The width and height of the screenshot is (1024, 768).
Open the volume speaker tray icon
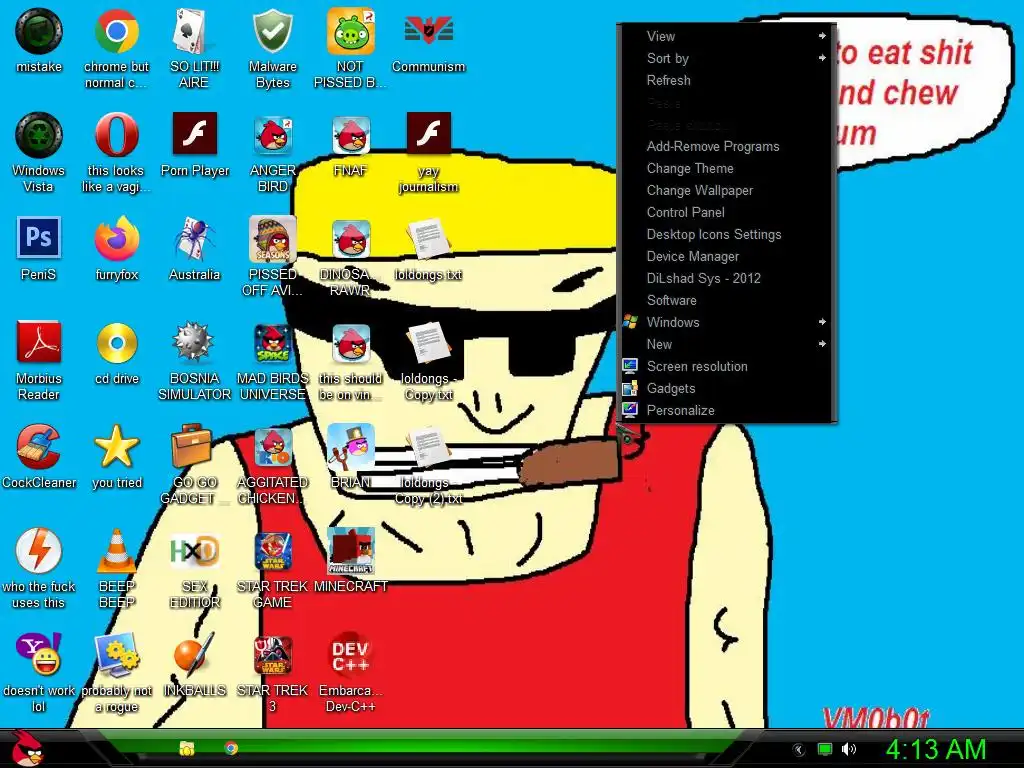(849, 749)
